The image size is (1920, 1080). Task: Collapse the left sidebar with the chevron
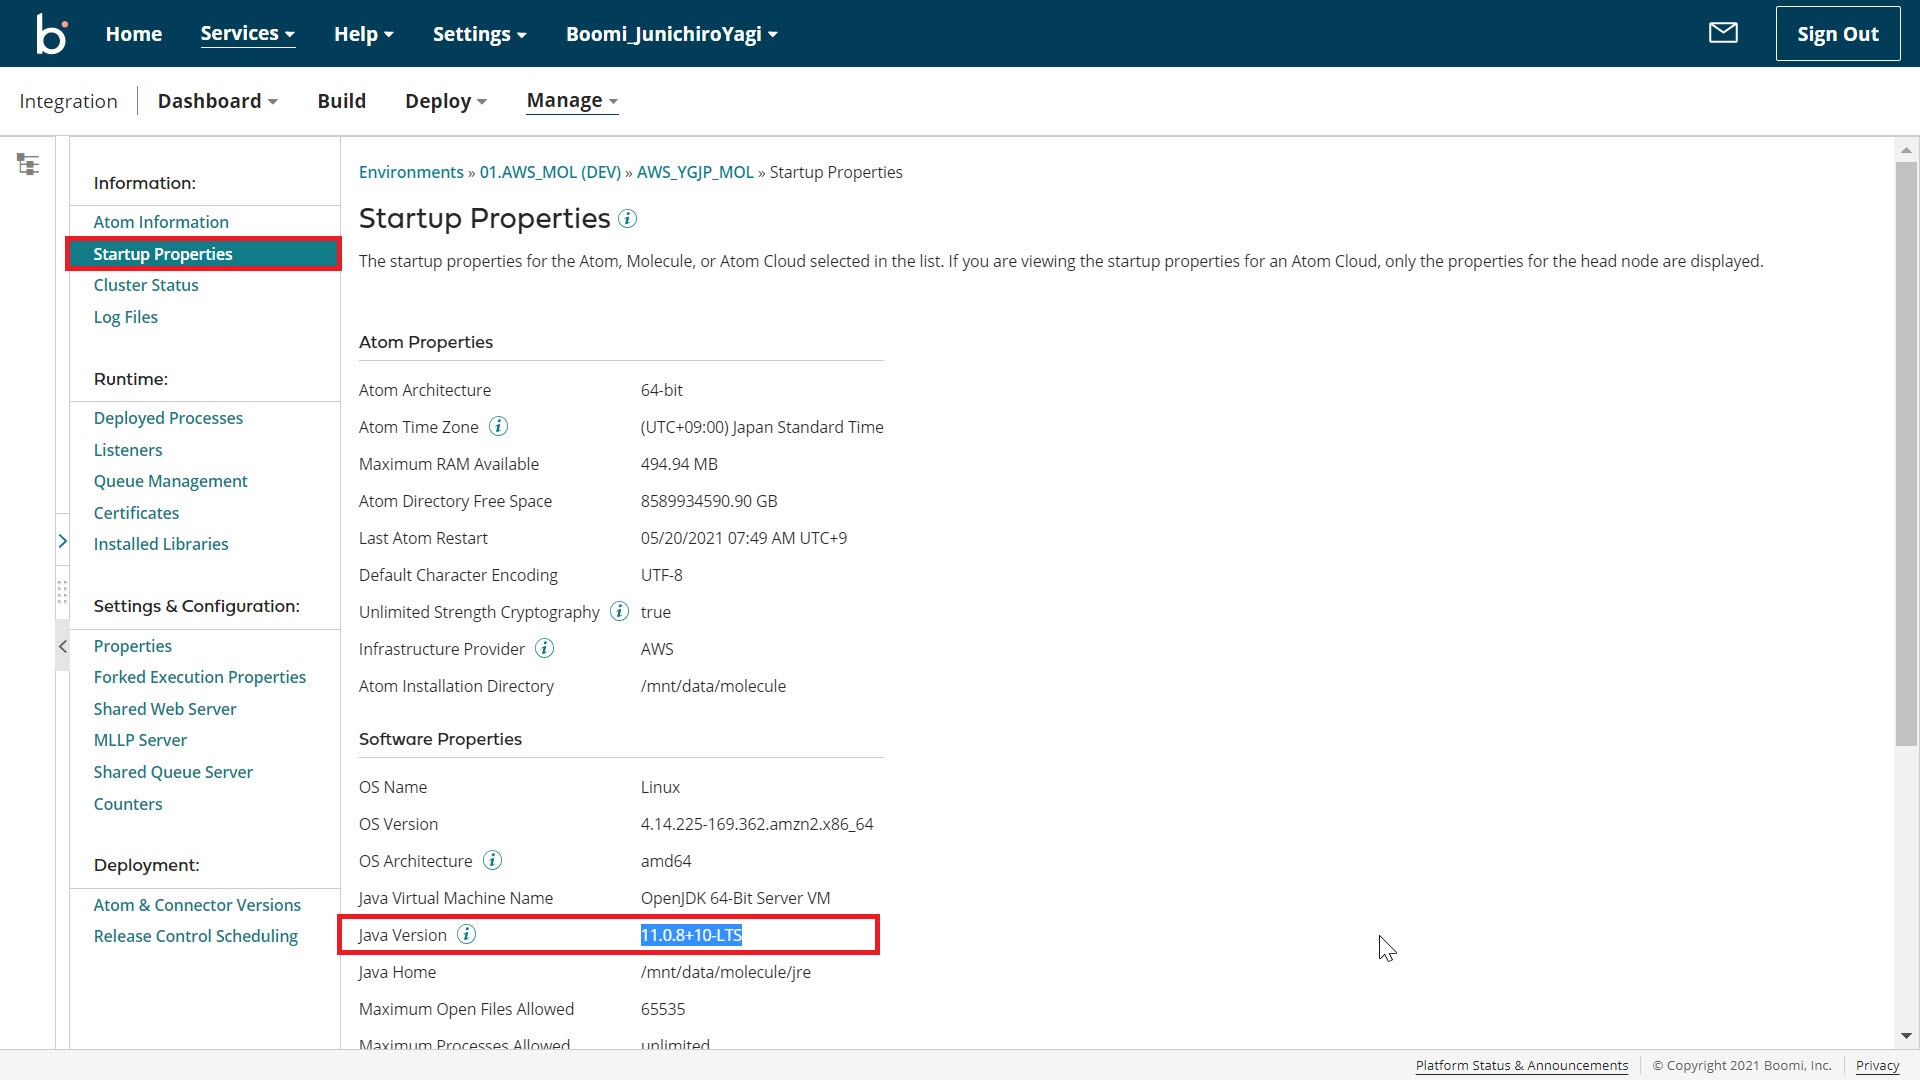[x=62, y=646]
